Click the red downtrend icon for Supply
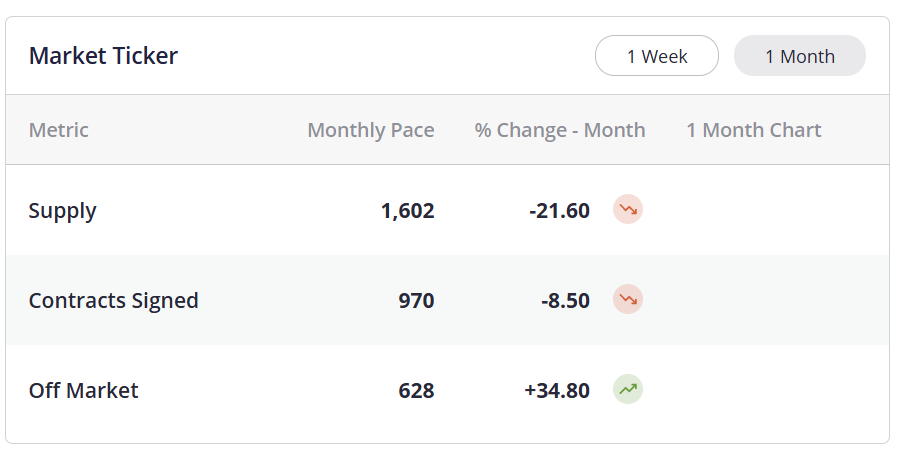 (x=628, y=209)
